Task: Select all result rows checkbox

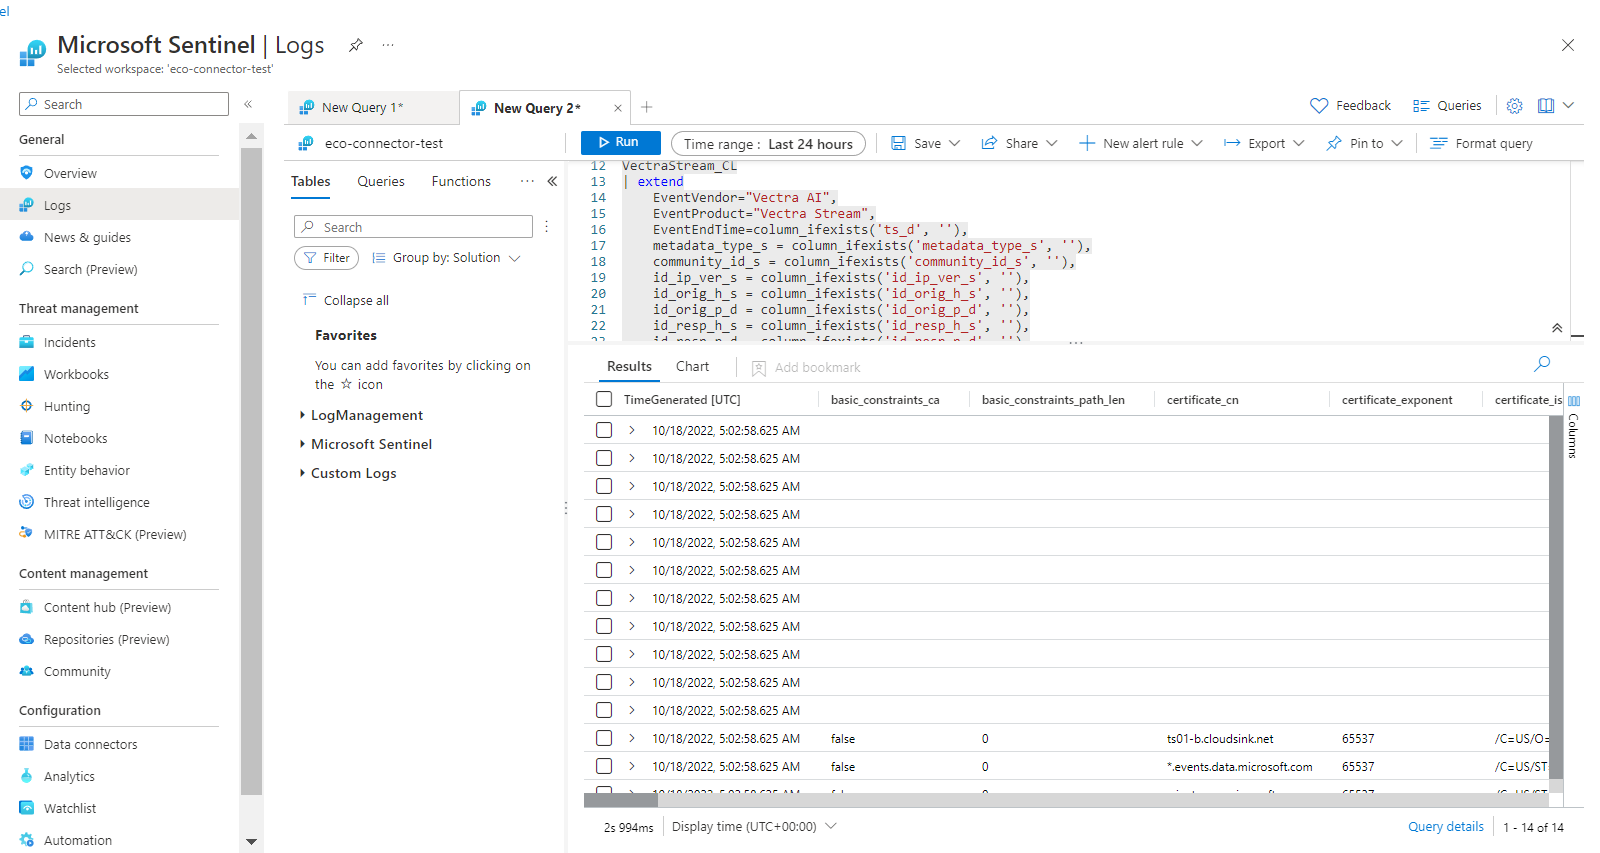Action: click(604, 399)
